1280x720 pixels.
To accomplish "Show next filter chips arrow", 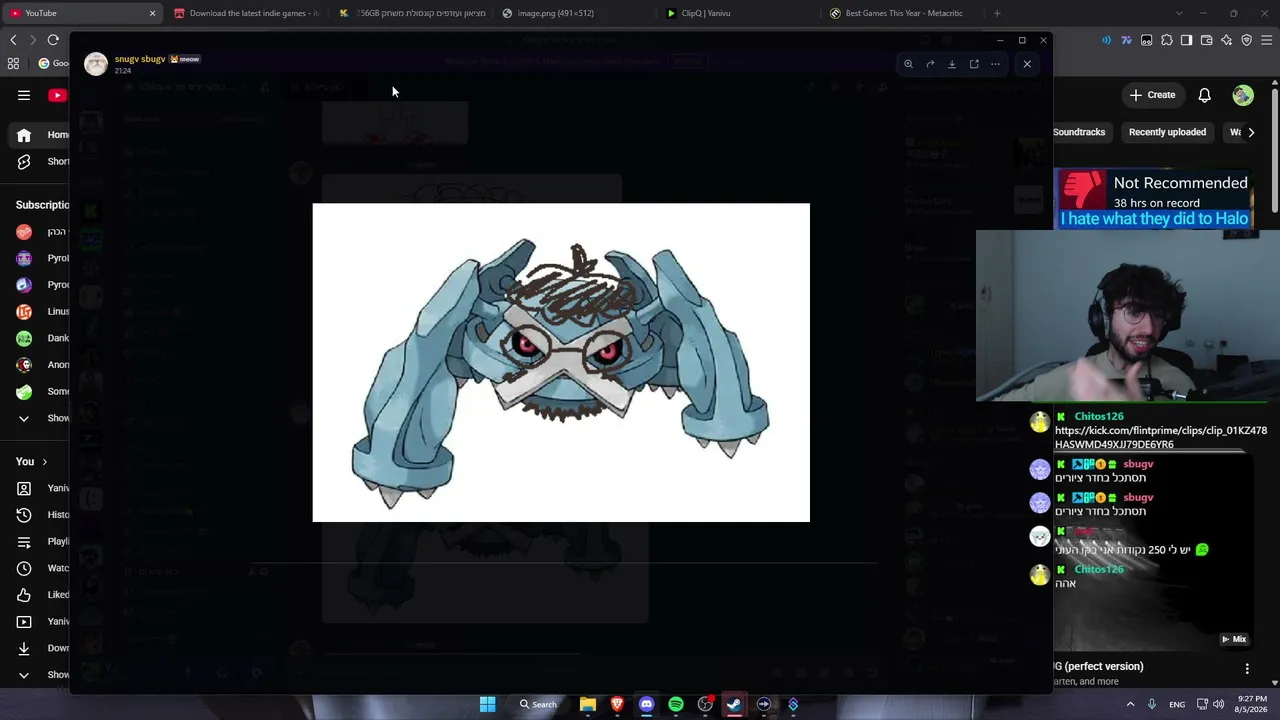I will click(x=1251, y=132).
